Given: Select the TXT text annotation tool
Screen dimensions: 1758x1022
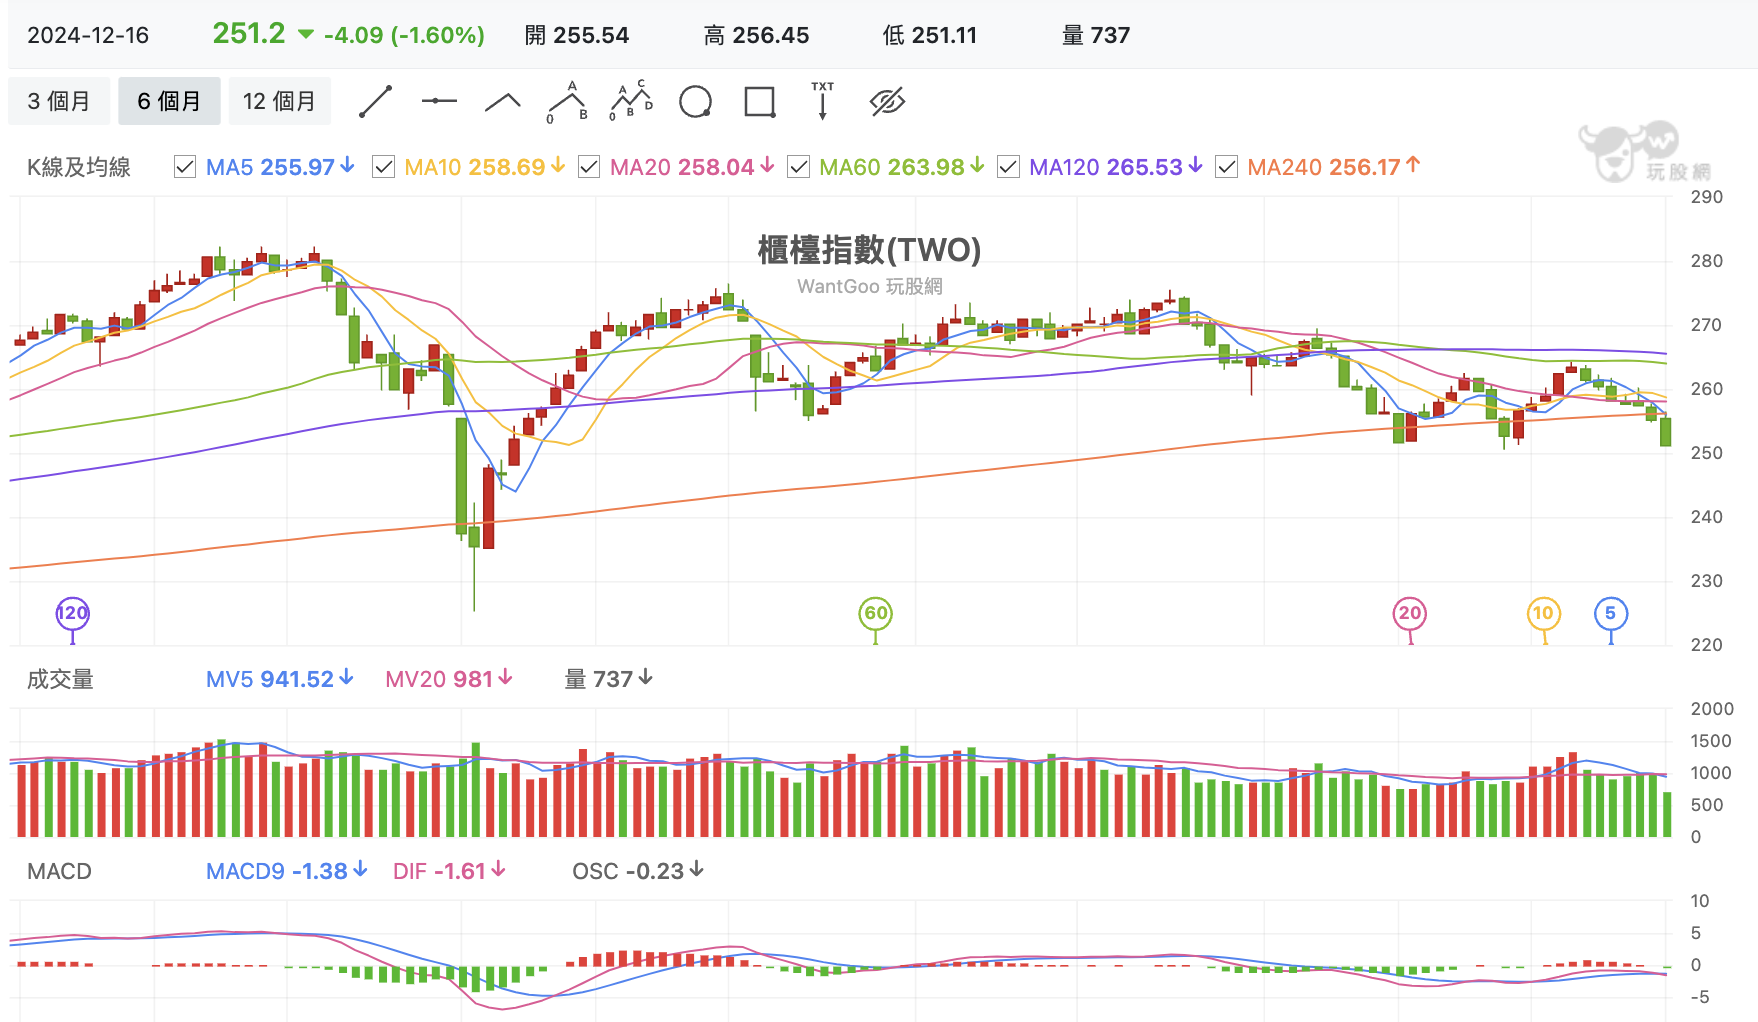Looking at the screenshot, I should tap(823, 101).
